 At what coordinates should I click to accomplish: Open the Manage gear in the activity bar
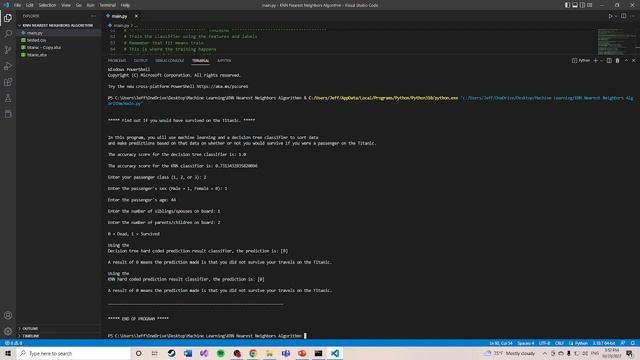click(x=8, y=331)
